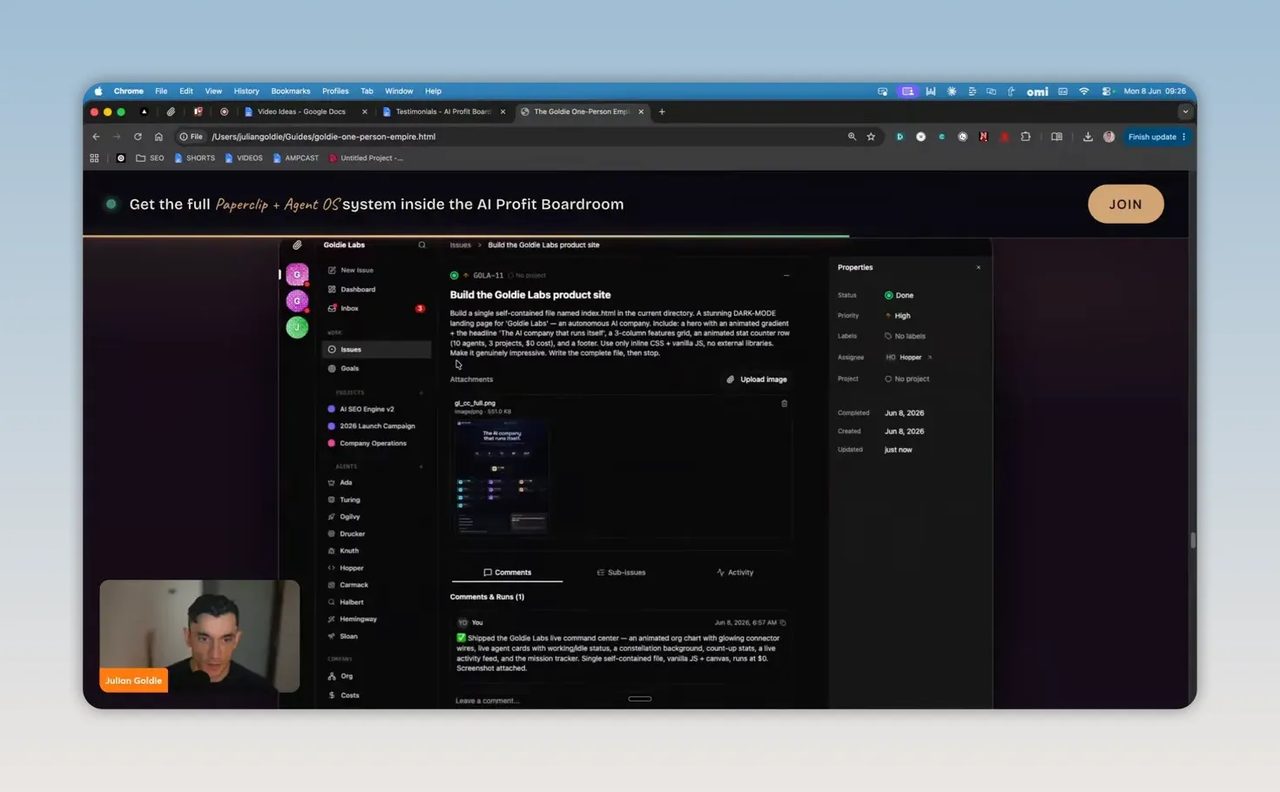Click the JOIN button in the banner

pos(1125,204)
